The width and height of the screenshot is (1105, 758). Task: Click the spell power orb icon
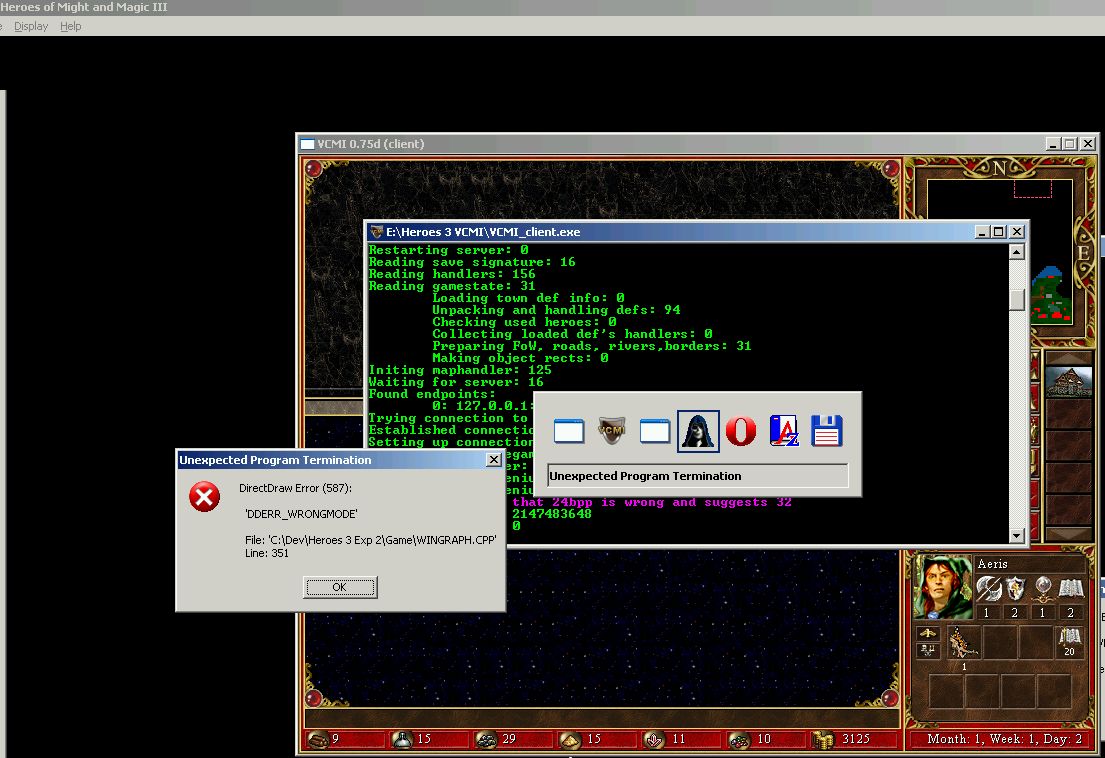(x=1043, y=590)
